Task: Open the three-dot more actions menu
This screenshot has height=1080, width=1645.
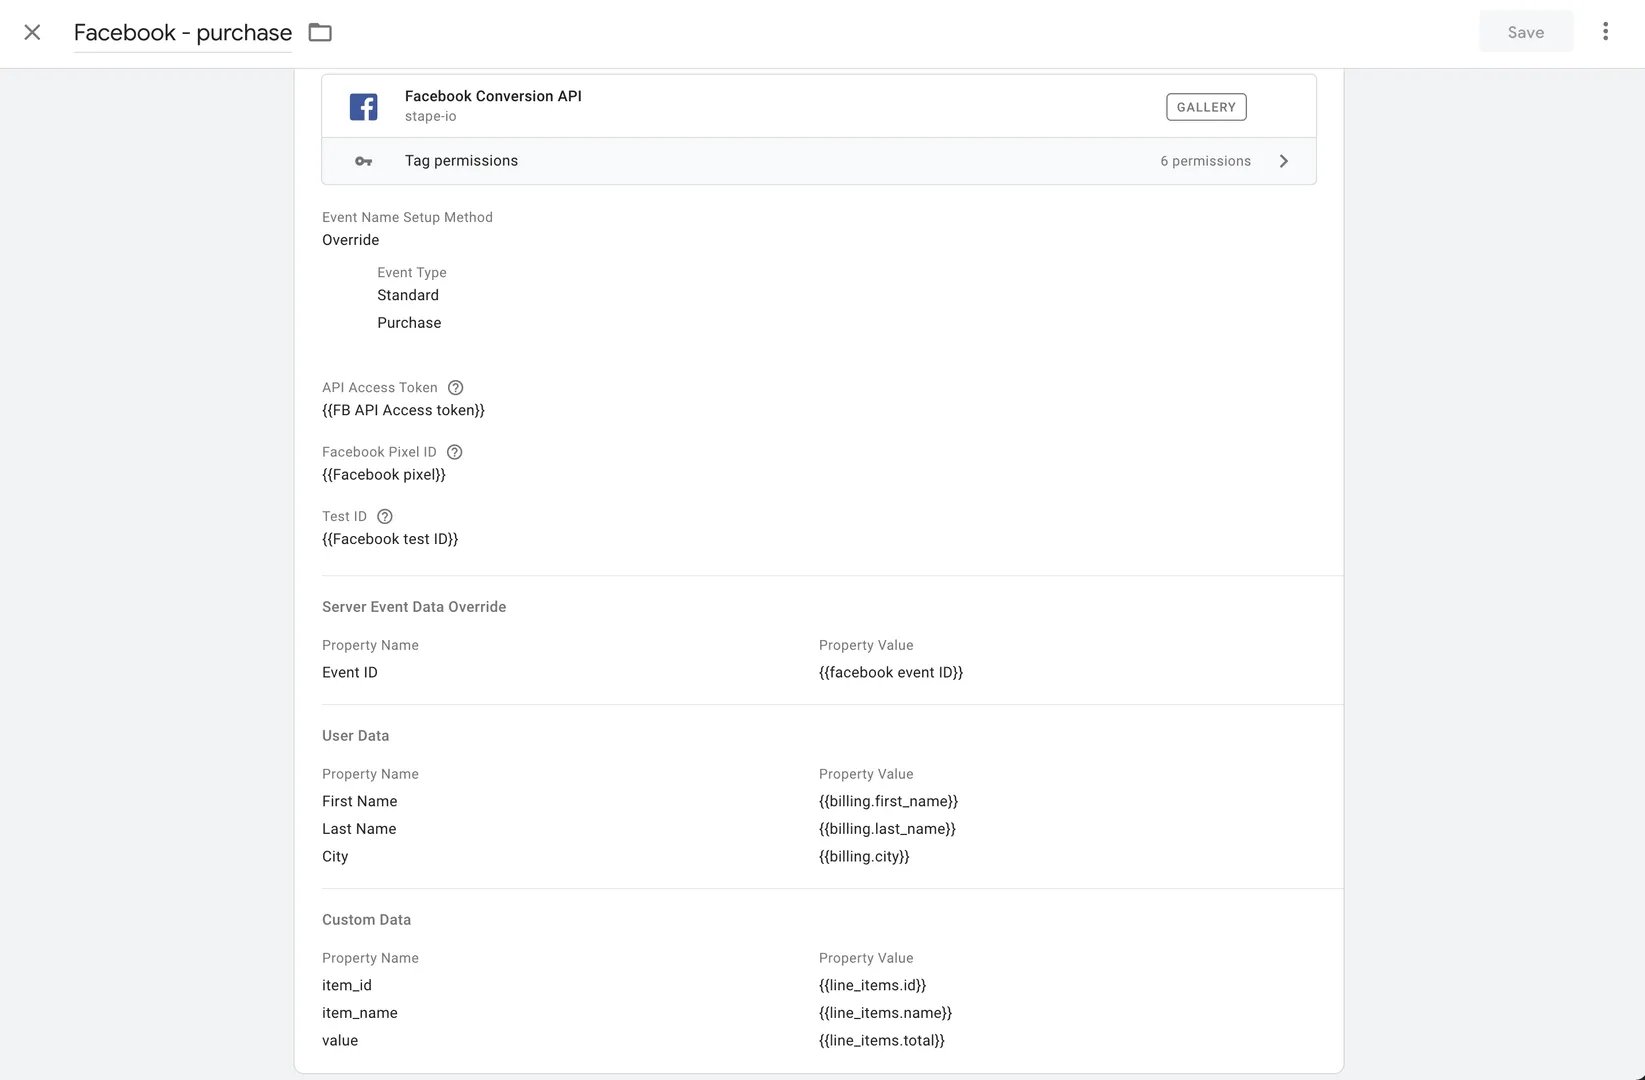Action: click(1605, 31)
